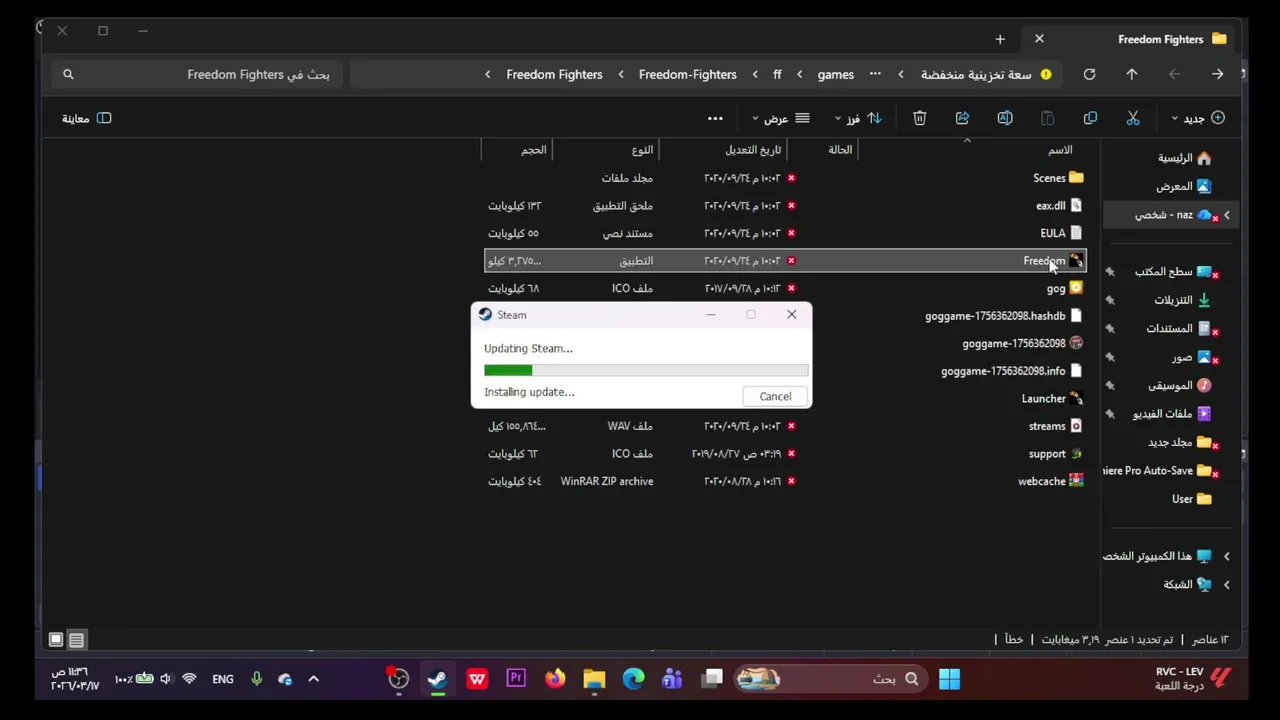Select the webcache ZIP archive
The image size is (1280, 720).
point(1051,481)
